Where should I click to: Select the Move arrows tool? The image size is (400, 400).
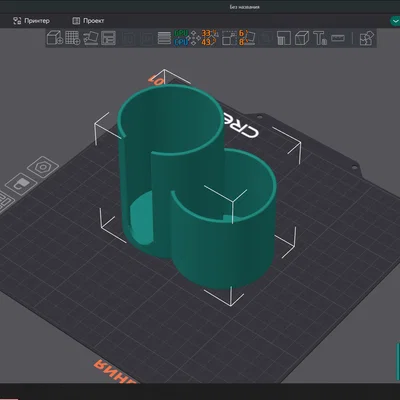[x=194, y=38]
